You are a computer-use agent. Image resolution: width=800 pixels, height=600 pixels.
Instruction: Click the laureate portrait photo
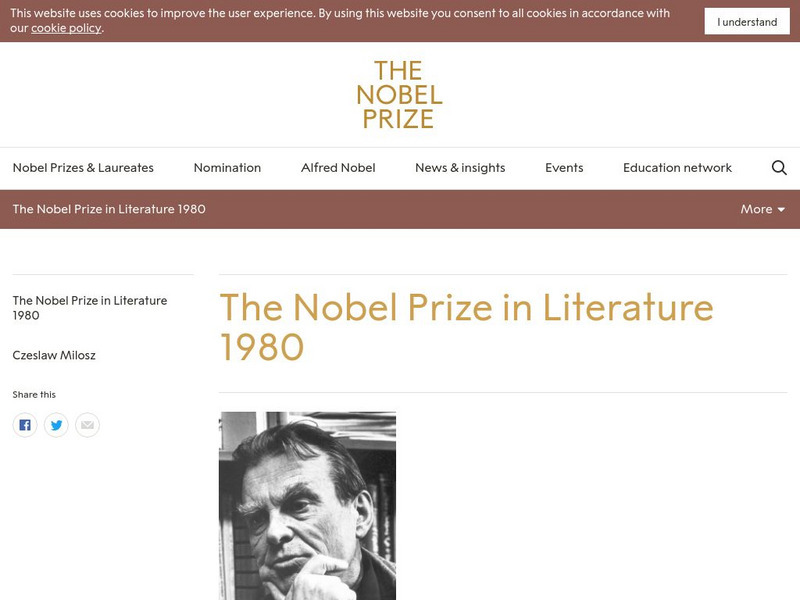pyautogui.click(x=307, y=505)
